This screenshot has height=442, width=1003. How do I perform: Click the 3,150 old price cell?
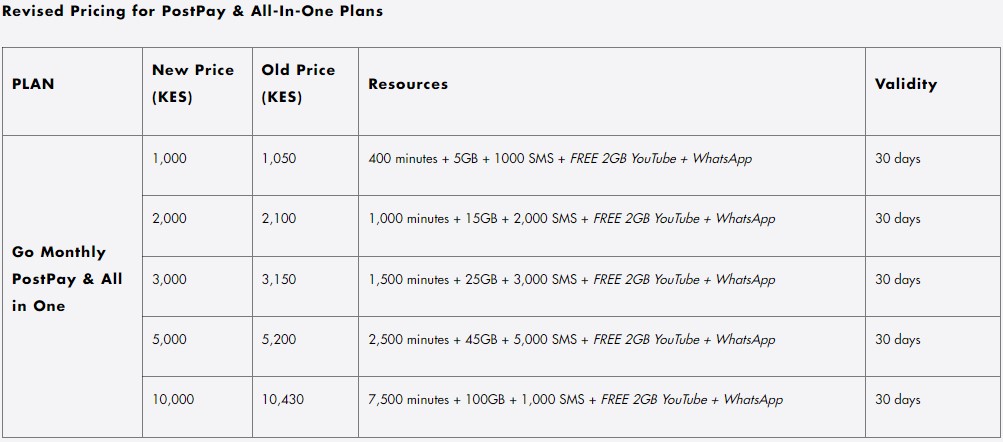click(x=279, y=280)
